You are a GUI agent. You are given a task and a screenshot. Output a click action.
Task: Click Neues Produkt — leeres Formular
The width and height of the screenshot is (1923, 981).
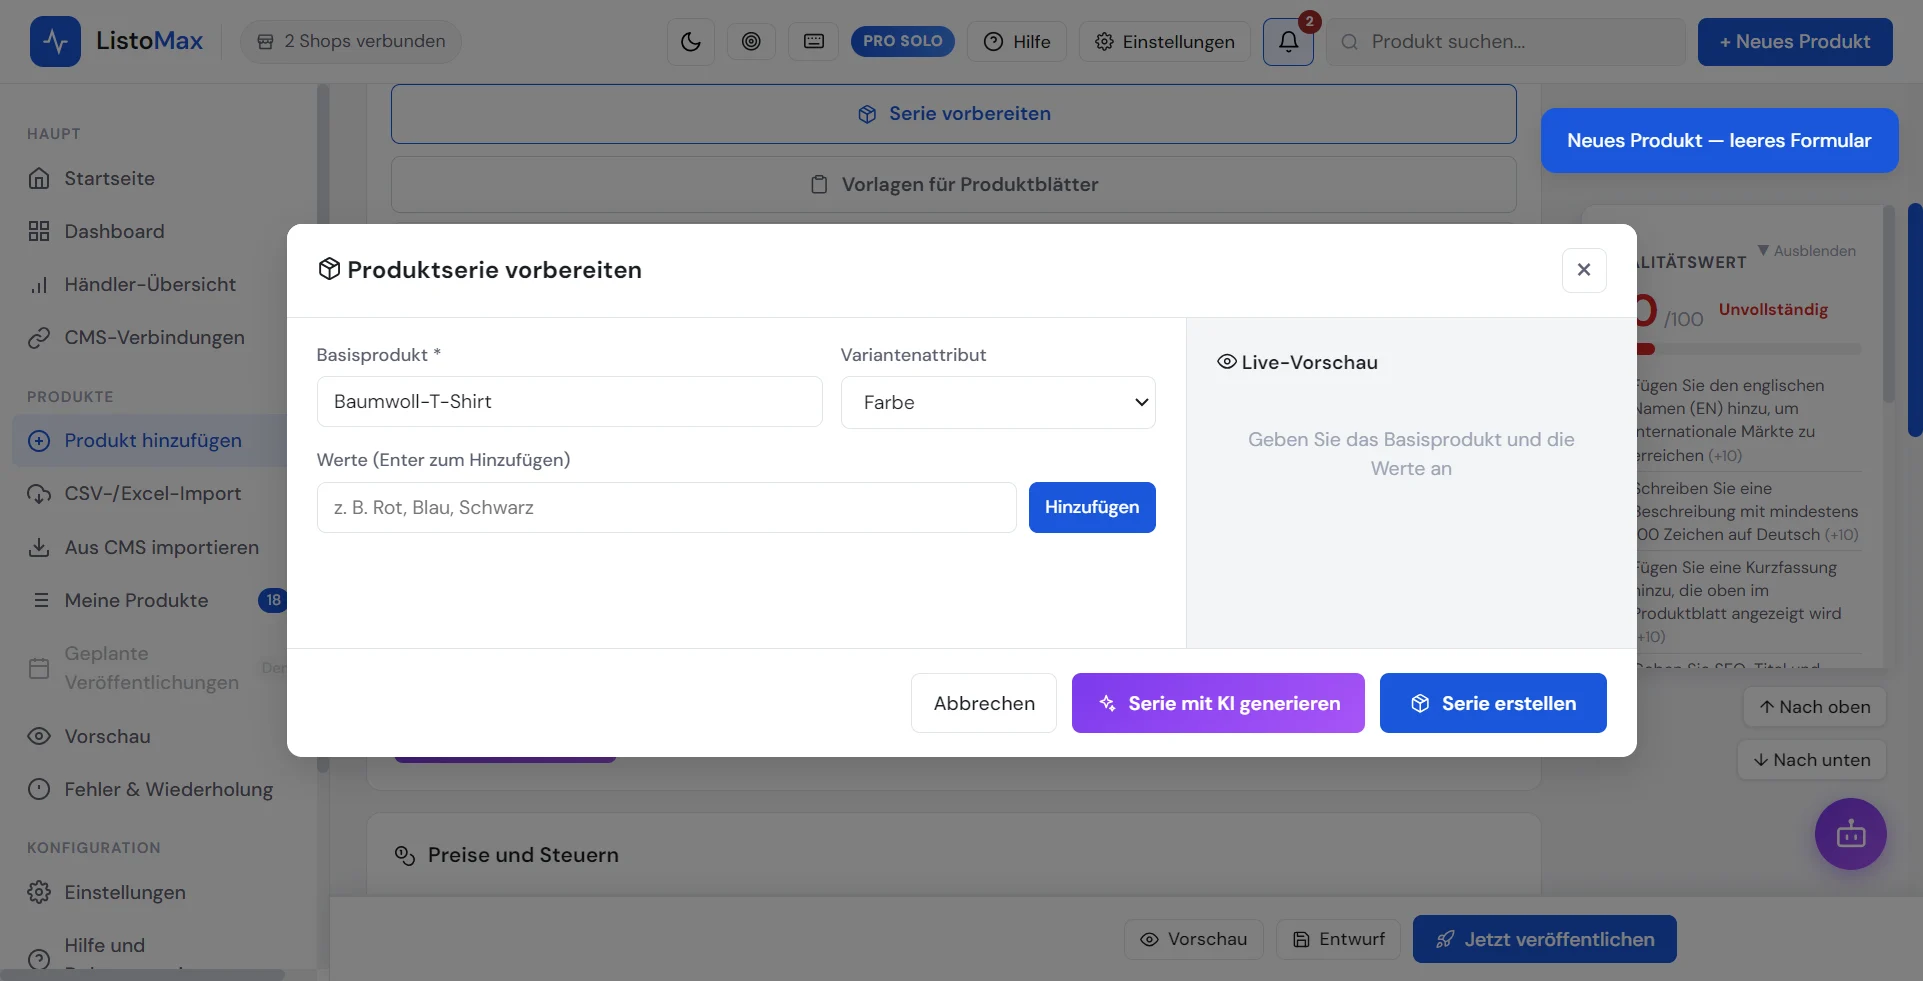point(1719,140)
